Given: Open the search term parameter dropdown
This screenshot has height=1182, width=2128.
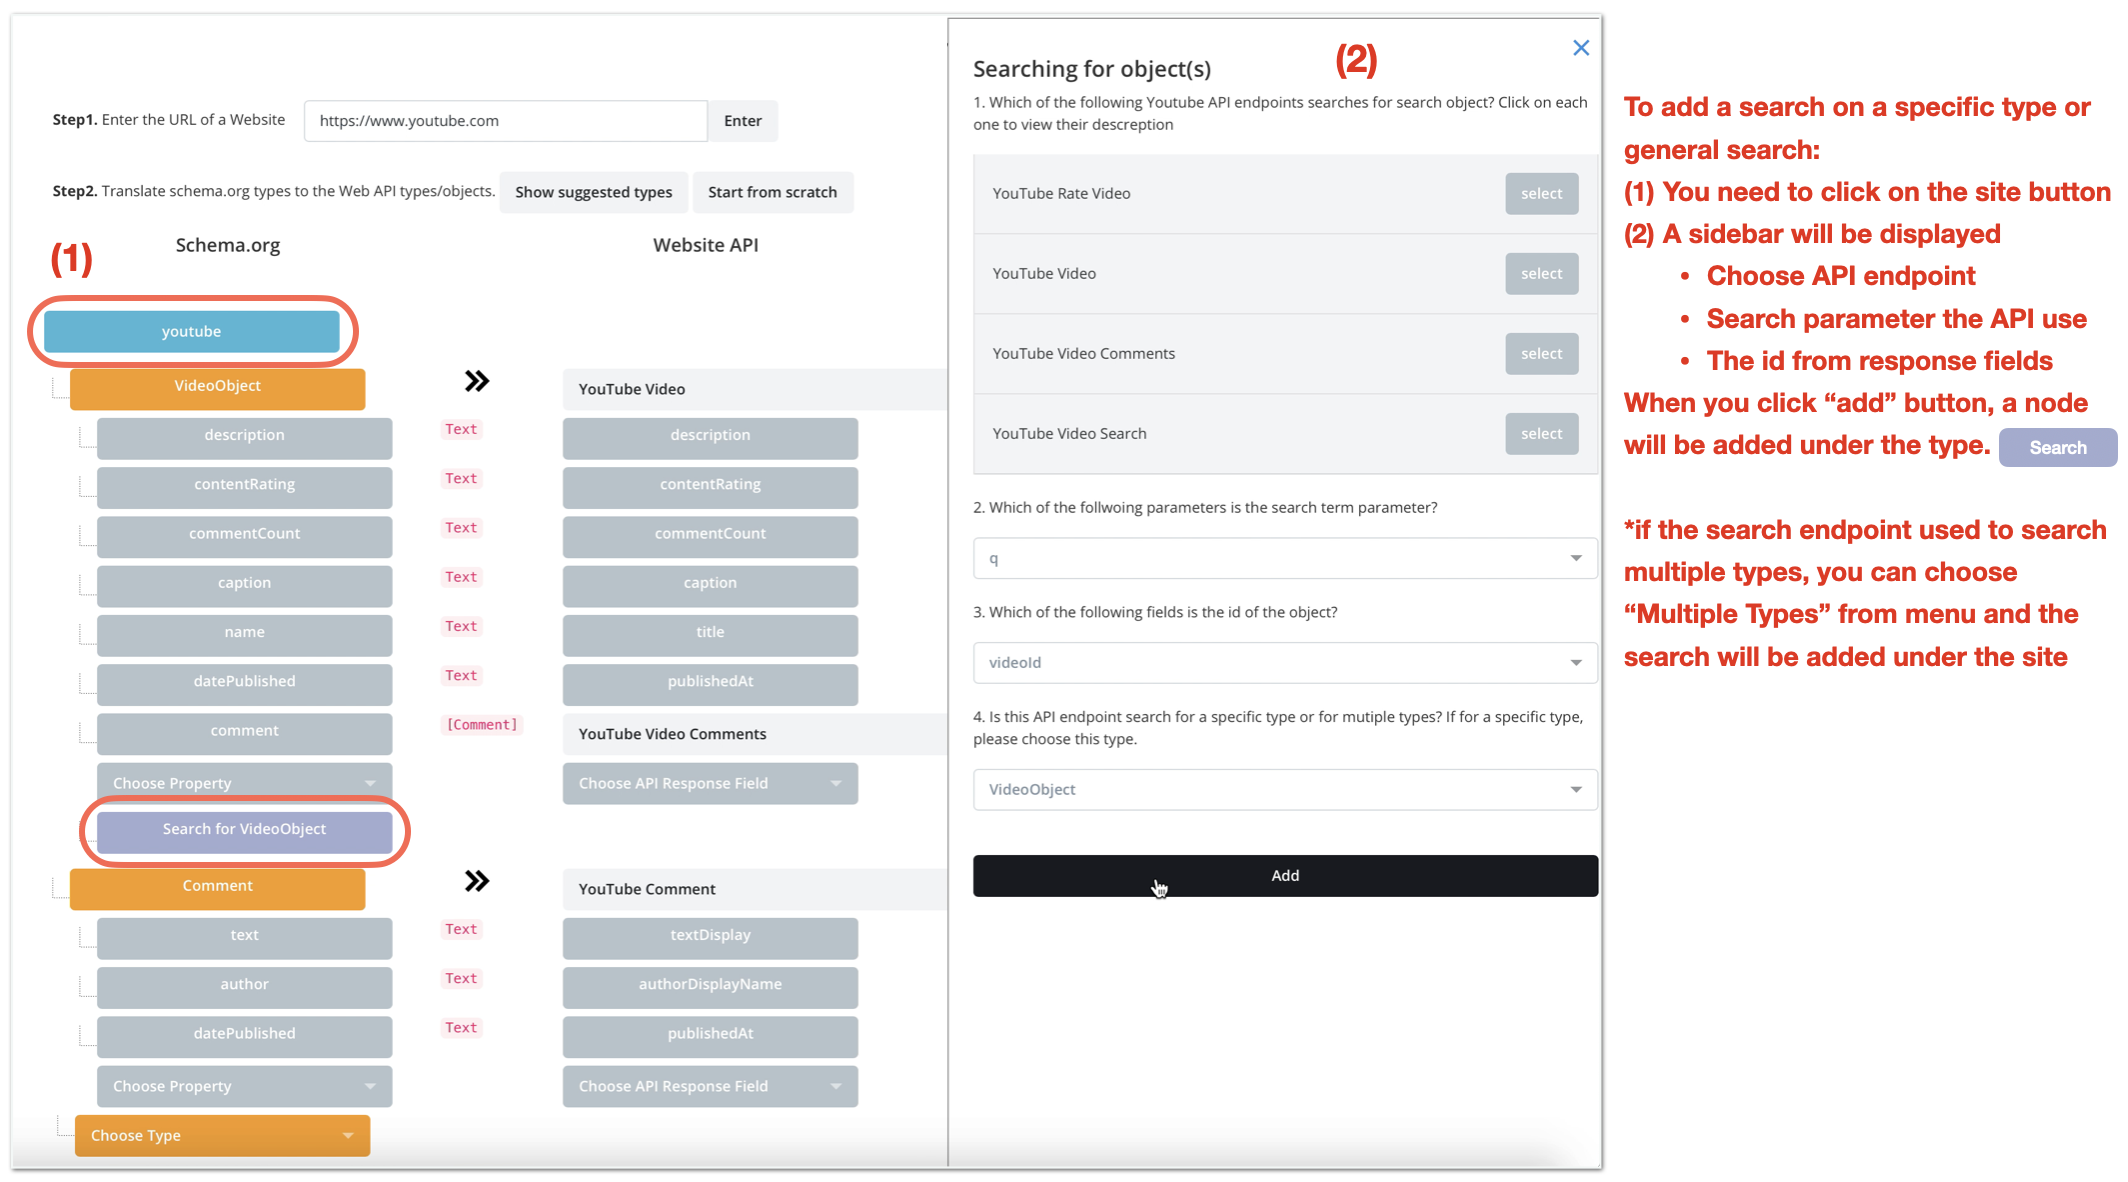Looking at the screenshot, I should 1284,559.
